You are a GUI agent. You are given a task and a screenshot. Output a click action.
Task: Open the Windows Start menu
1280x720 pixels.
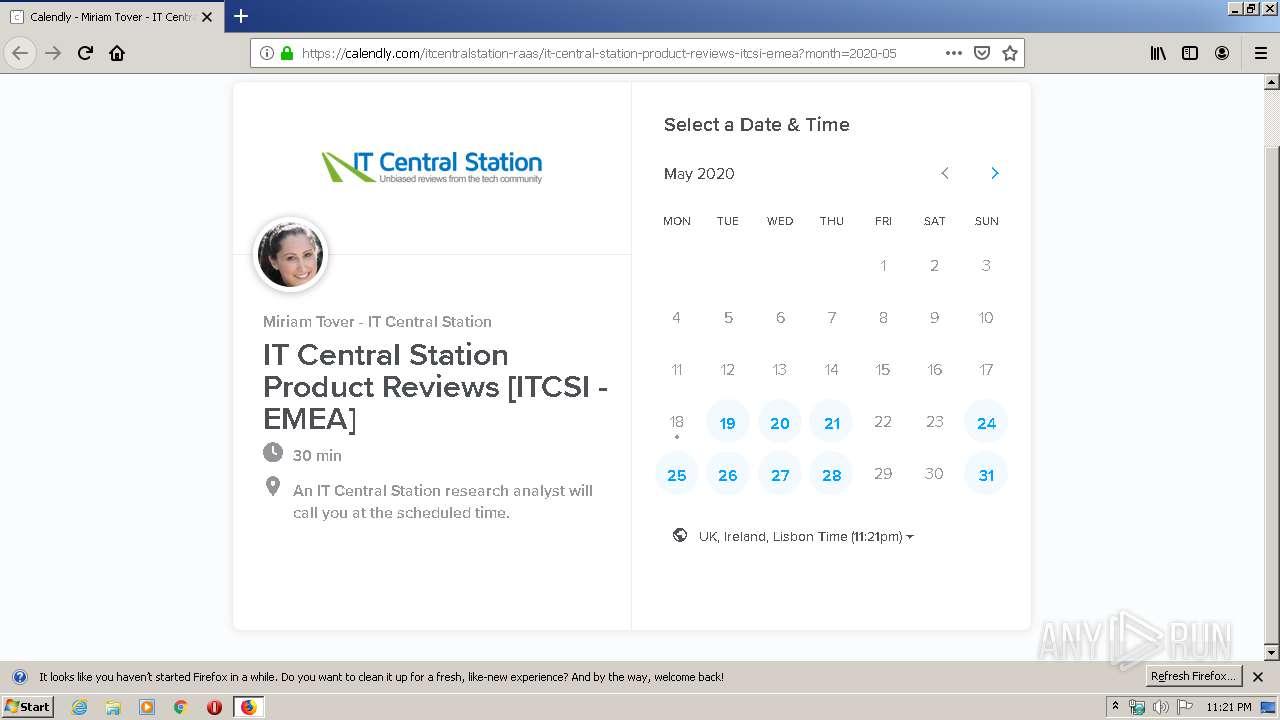pos(27,706)
